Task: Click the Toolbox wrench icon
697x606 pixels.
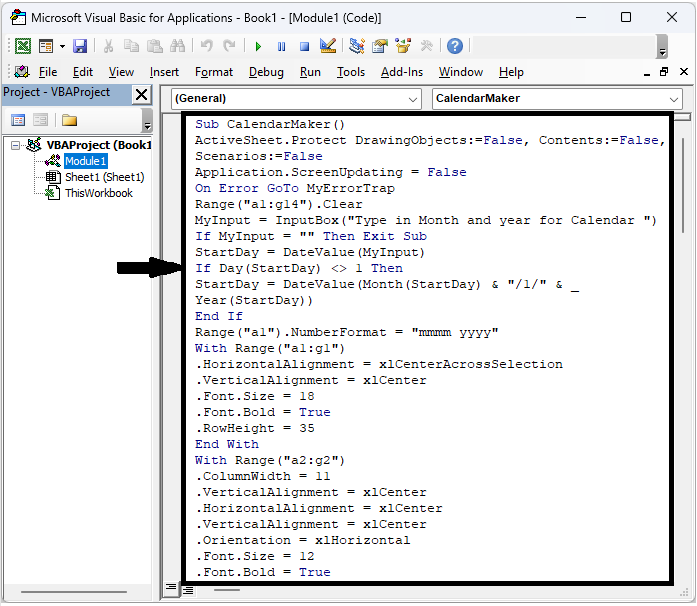Action: 426,46
